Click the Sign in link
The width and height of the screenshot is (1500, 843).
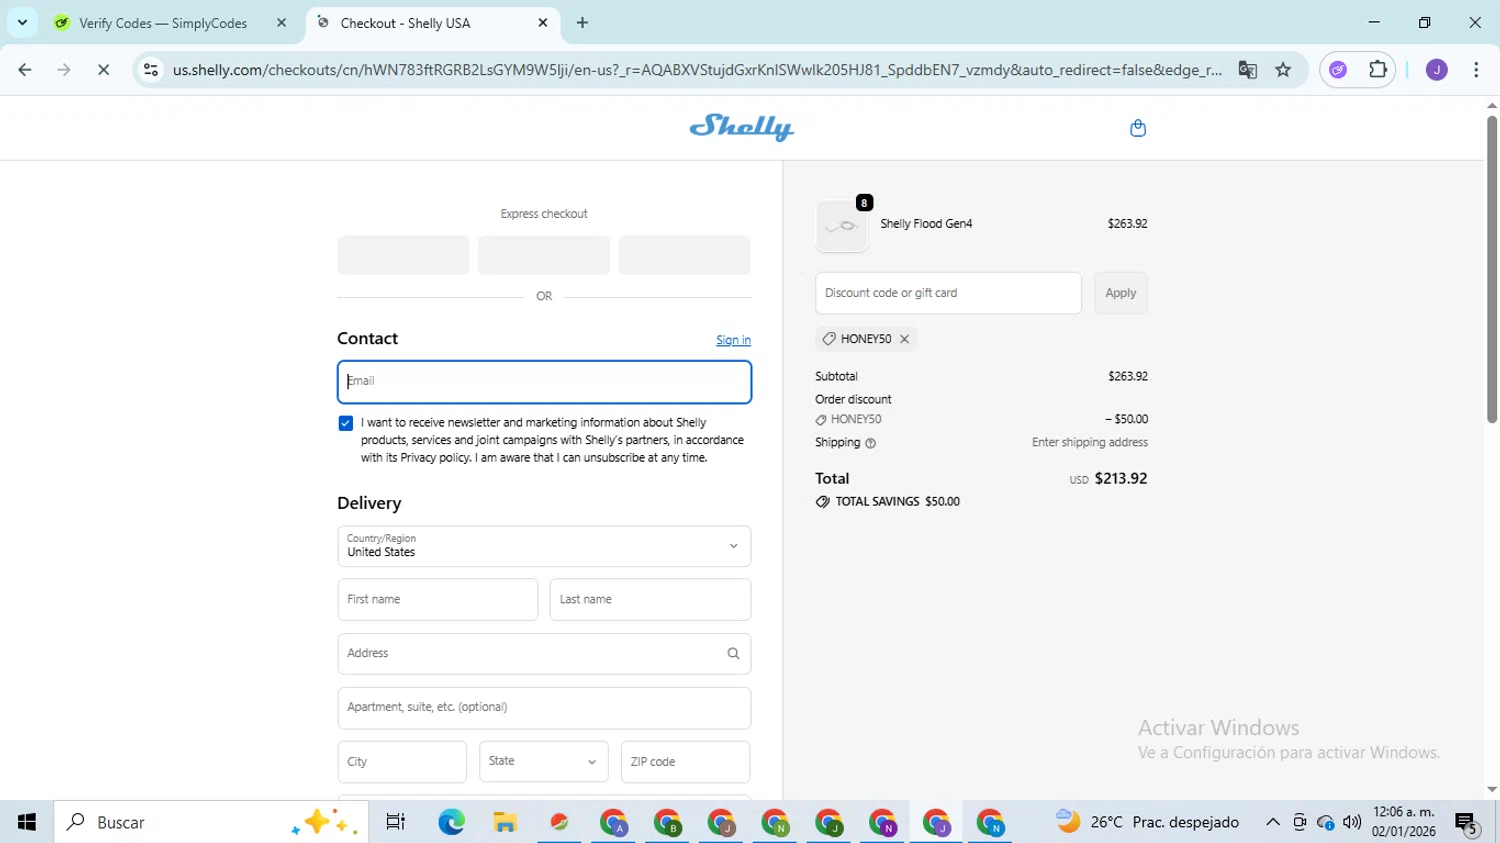click(x=733, y=341)
